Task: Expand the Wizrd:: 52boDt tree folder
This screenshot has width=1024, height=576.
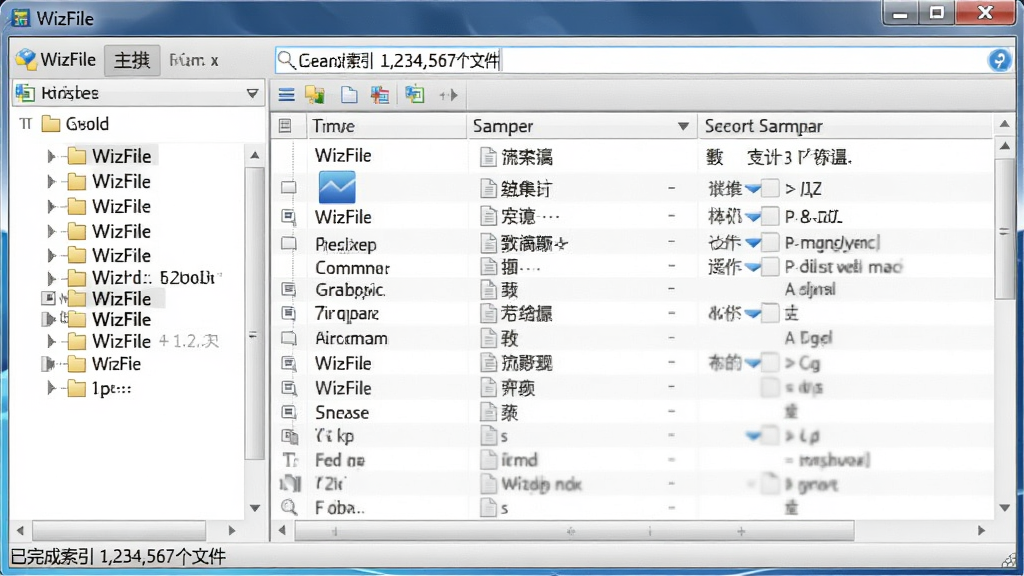Action: pos(51,278)
